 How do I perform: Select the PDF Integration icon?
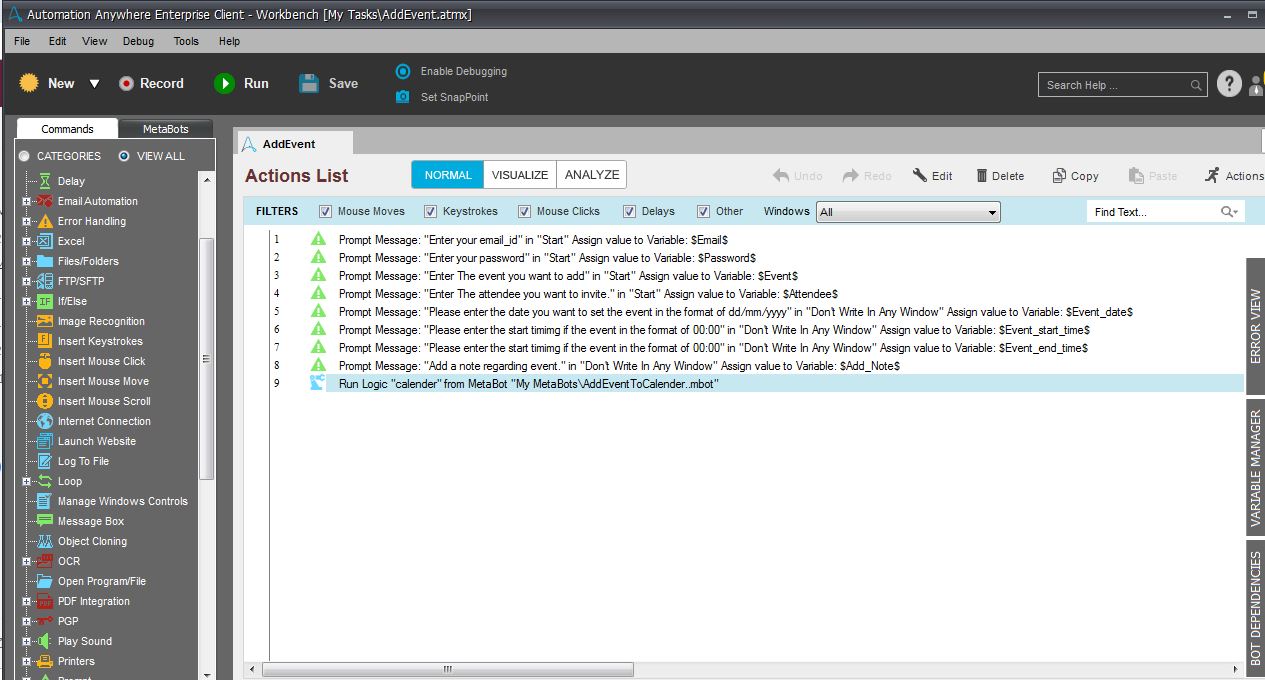point(45,601)
